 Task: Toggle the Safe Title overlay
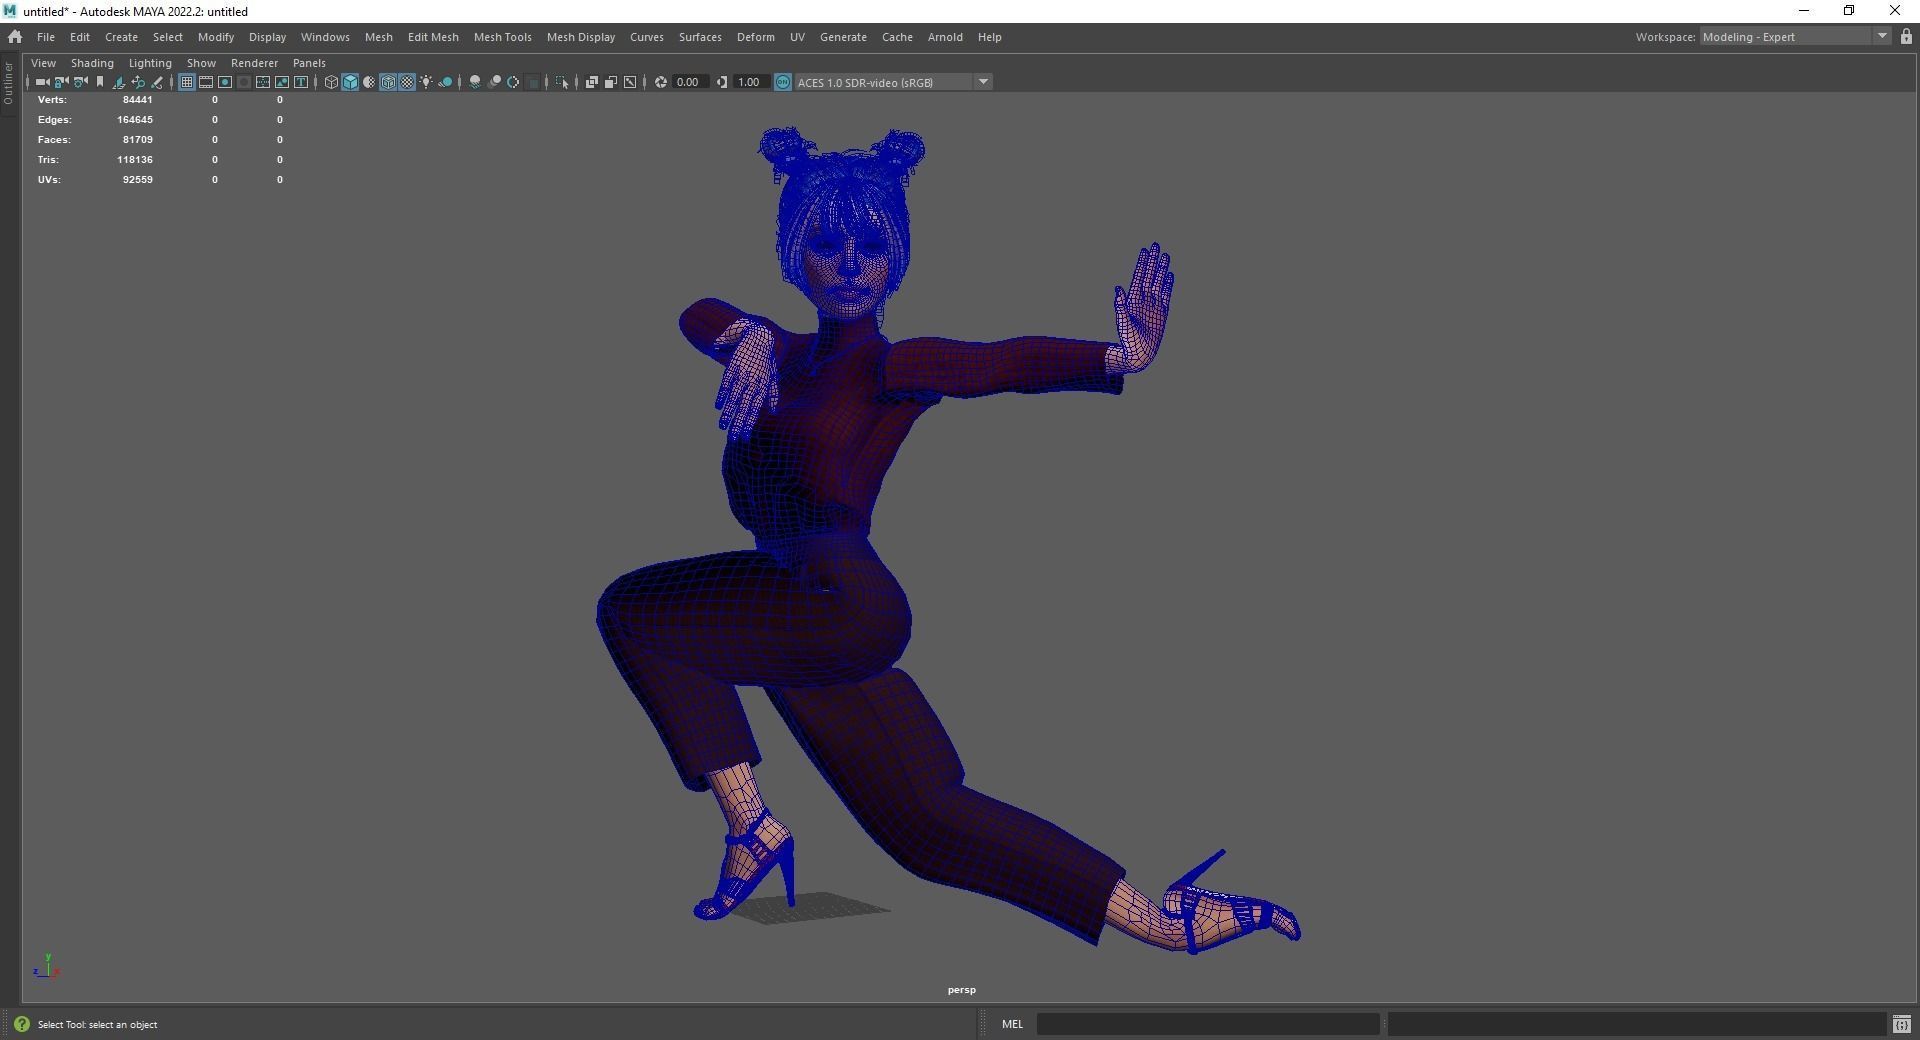tap(301, 82)
